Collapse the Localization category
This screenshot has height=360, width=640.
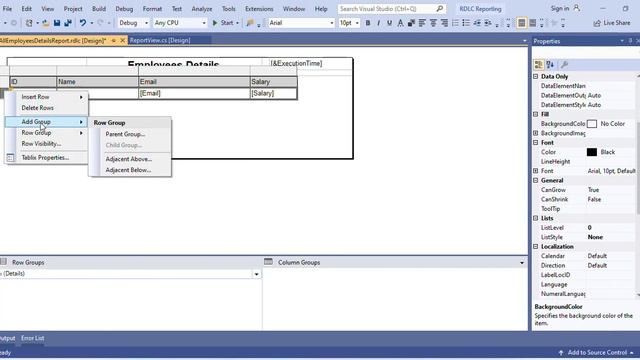(536, 247)
